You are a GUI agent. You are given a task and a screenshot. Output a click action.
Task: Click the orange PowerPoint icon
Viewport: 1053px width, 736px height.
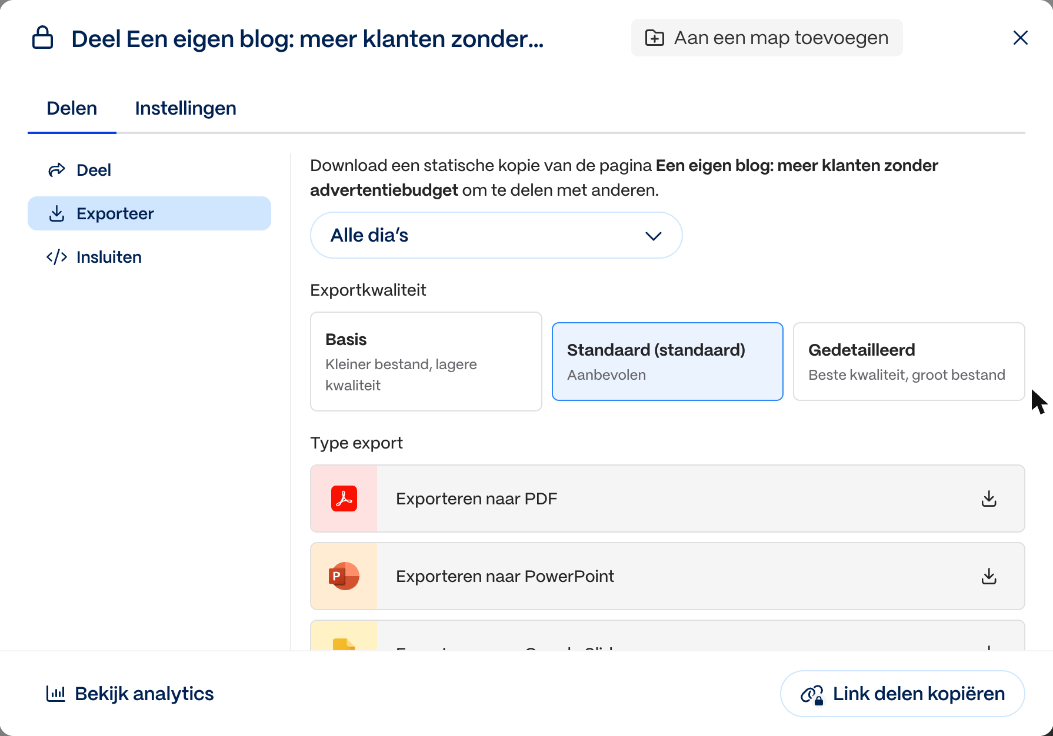tap(344, 576)
